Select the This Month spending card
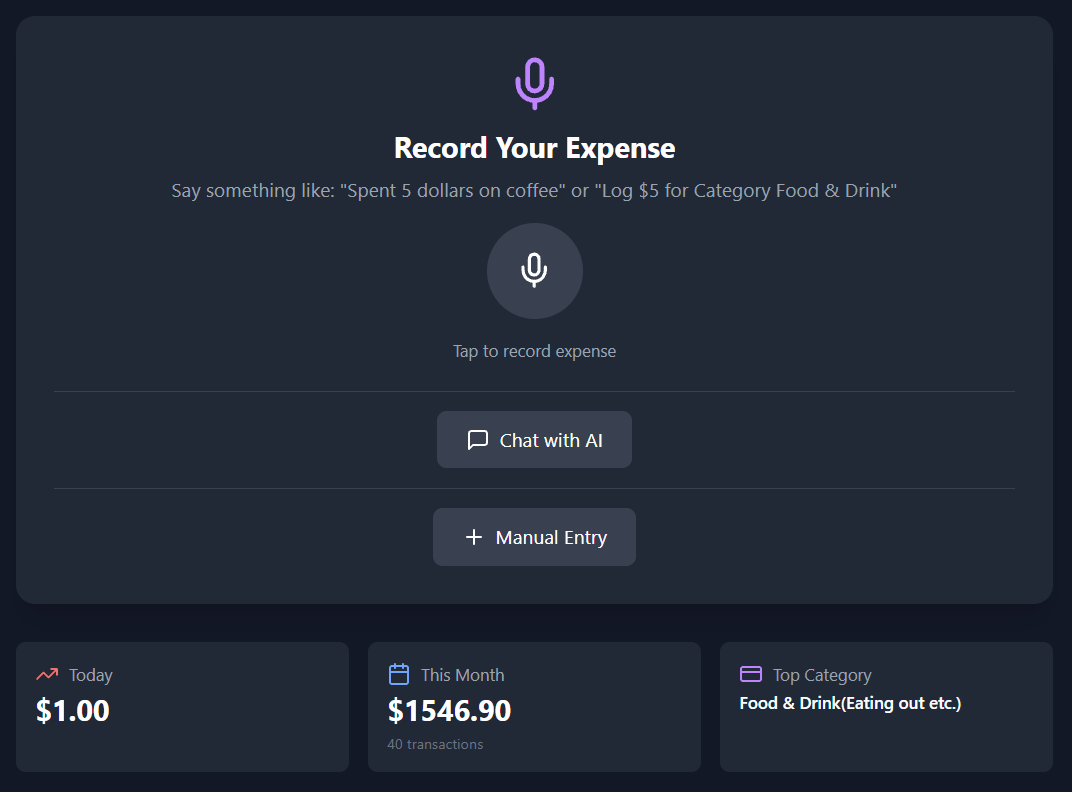The image size is (1072, 792). 535,707
